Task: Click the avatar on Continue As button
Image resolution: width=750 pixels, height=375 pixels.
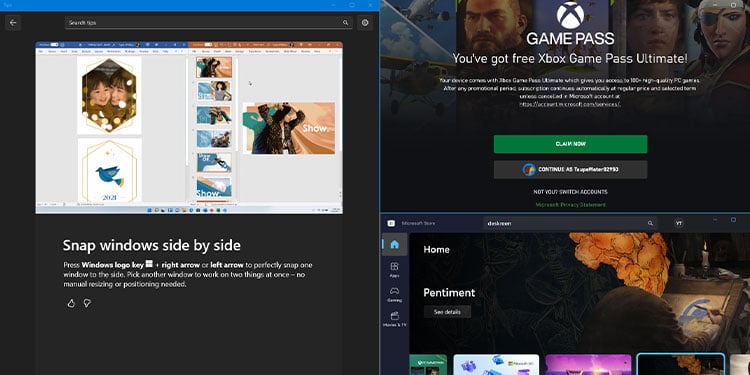Action: coord(529,169)
